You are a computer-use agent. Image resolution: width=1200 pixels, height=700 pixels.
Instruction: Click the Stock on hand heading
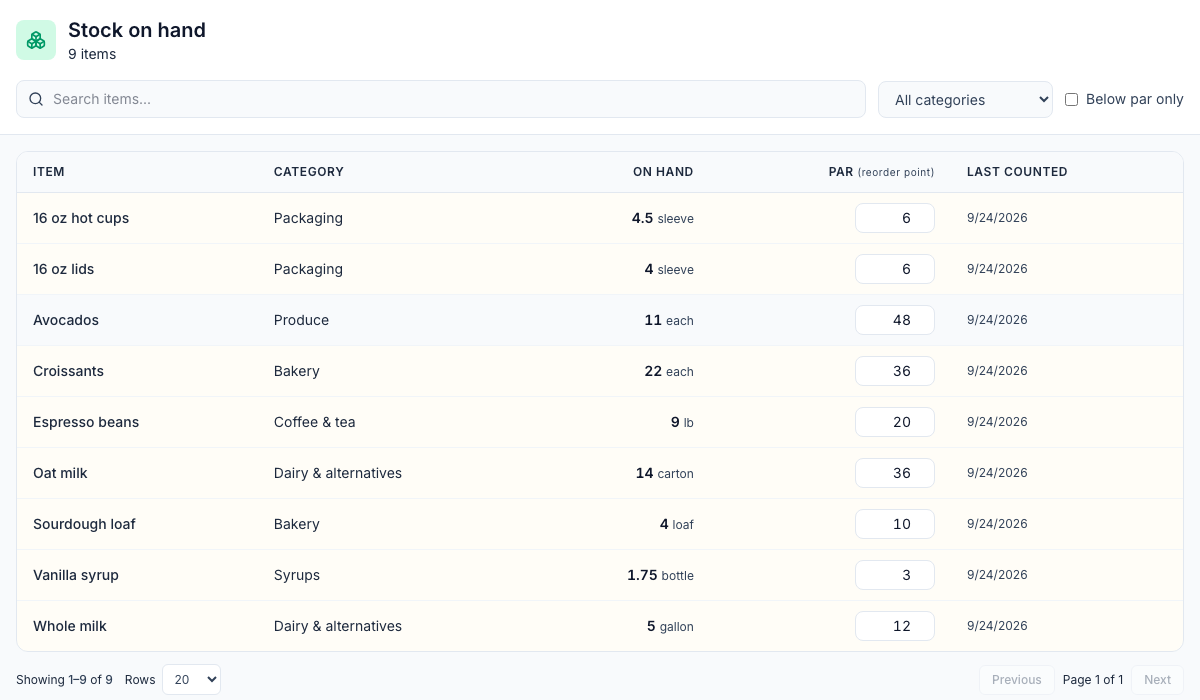pyautogui.click(x=137, y=30)
